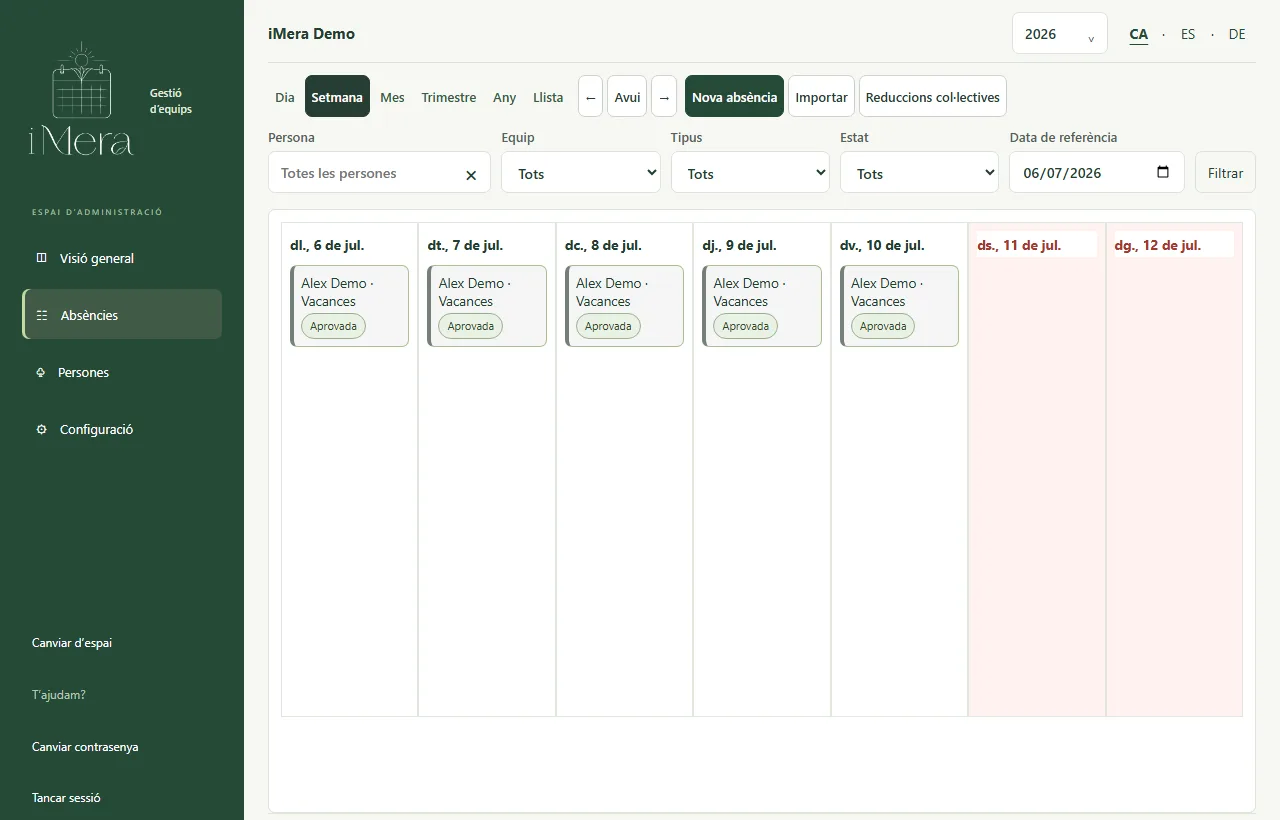Open the Tipus dropdown
Screen dimensions: 1280x820
pos(750,172)
